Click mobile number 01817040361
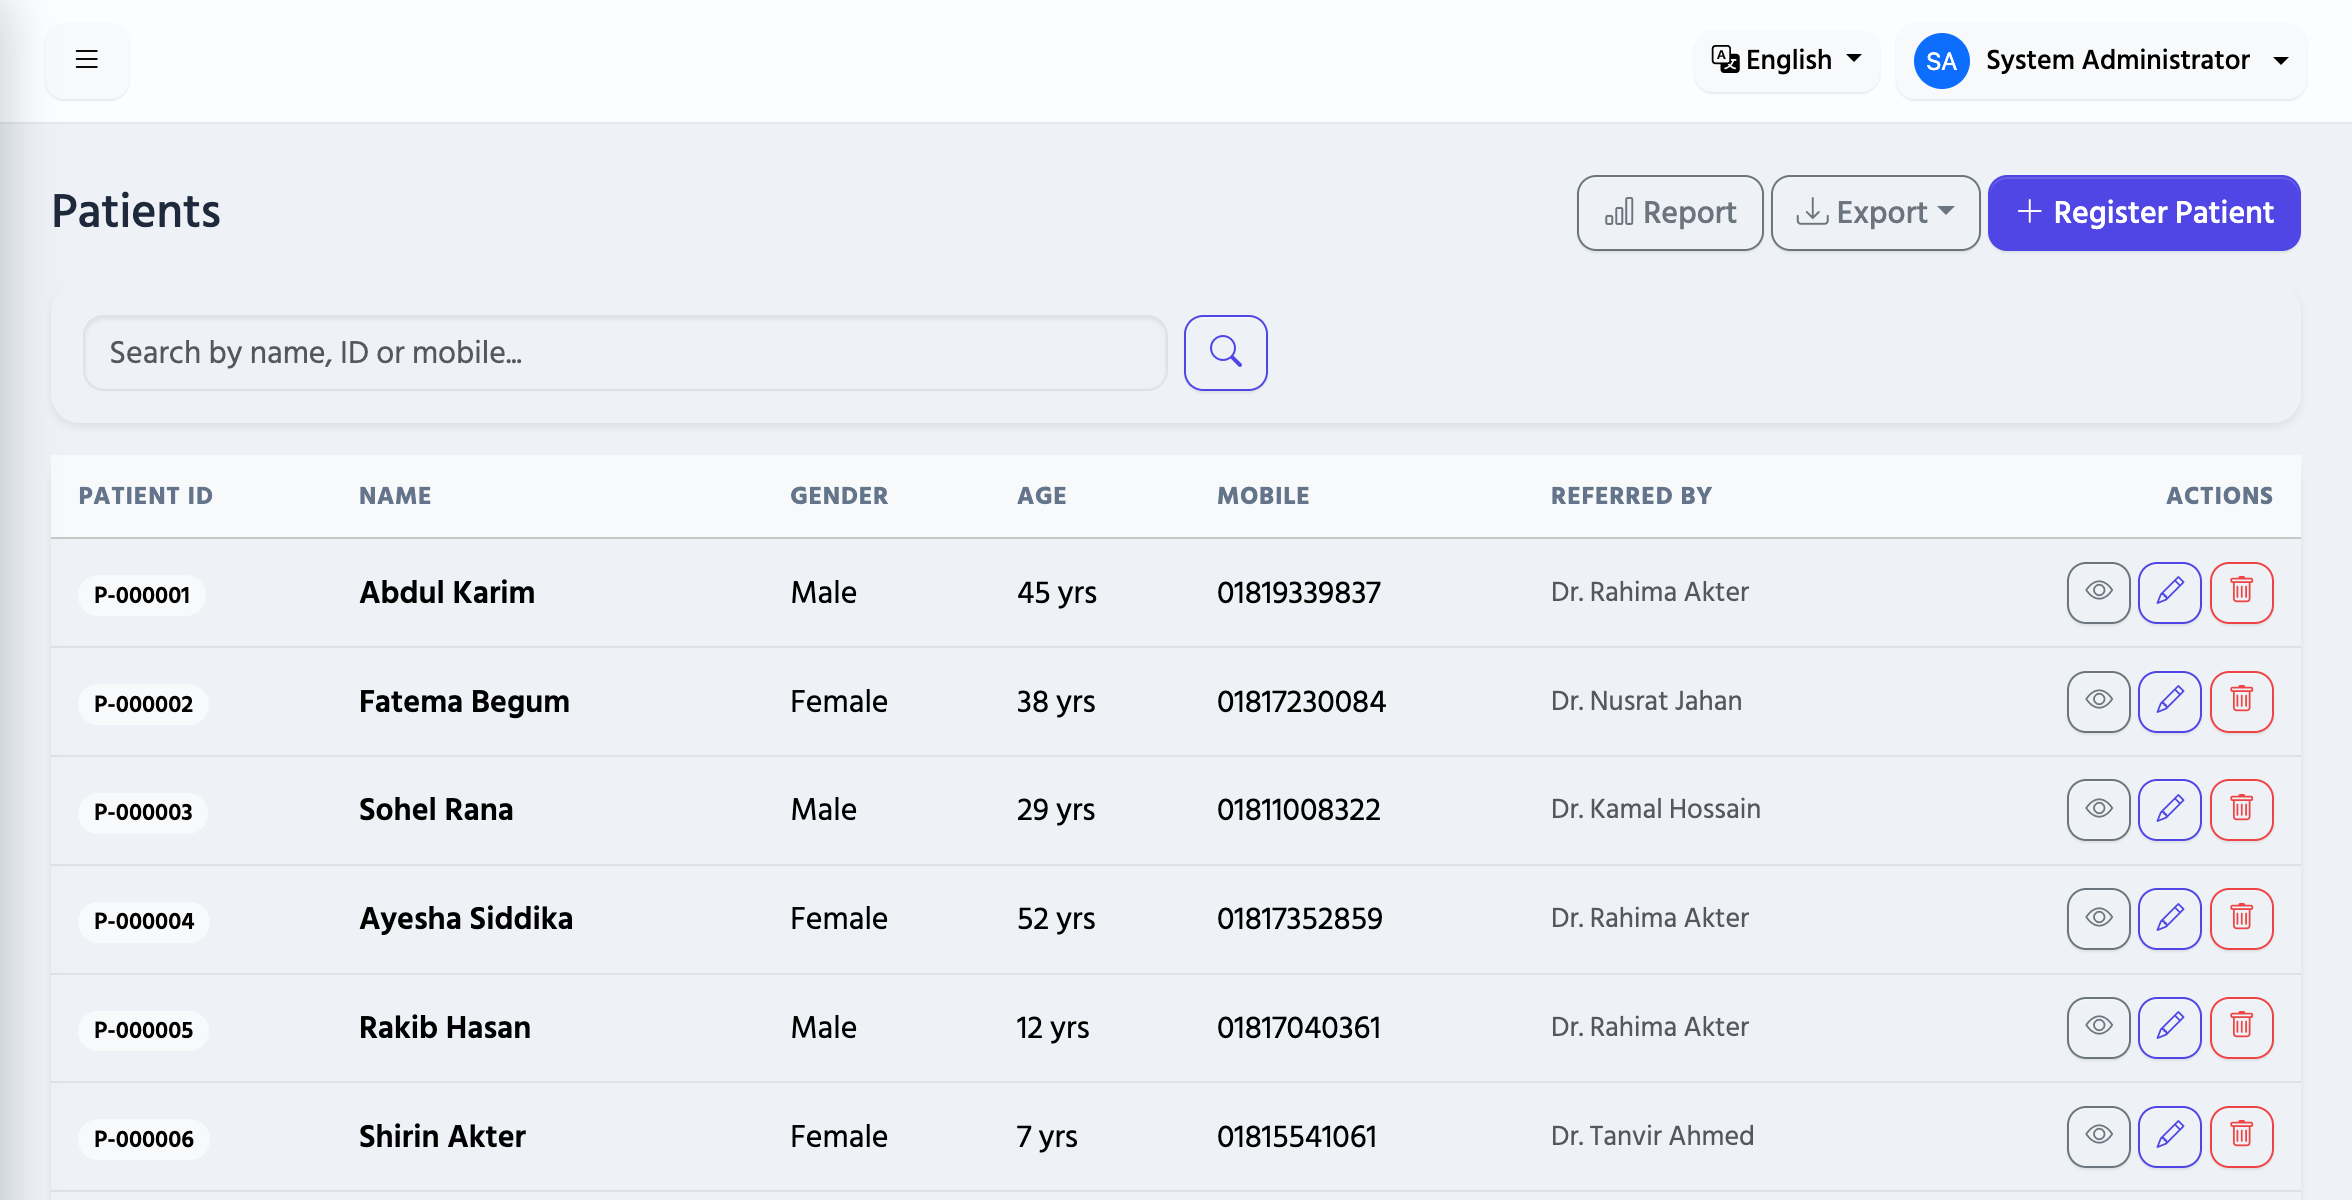2352x1200 pixels. click(1298, 1028)
